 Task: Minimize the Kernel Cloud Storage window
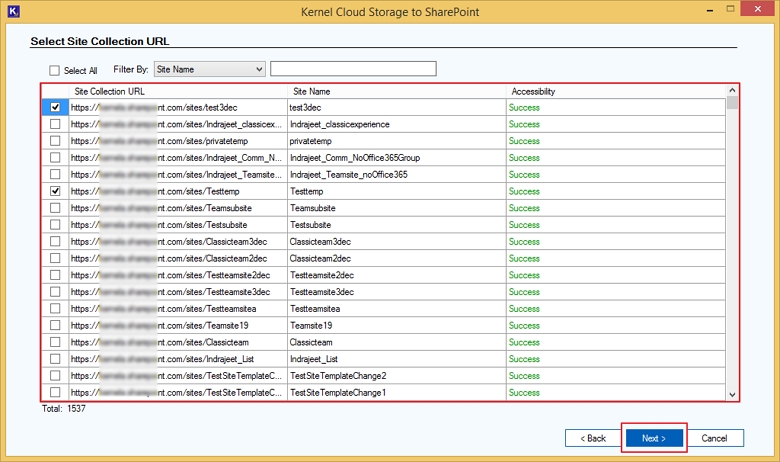tap(710, 10)
